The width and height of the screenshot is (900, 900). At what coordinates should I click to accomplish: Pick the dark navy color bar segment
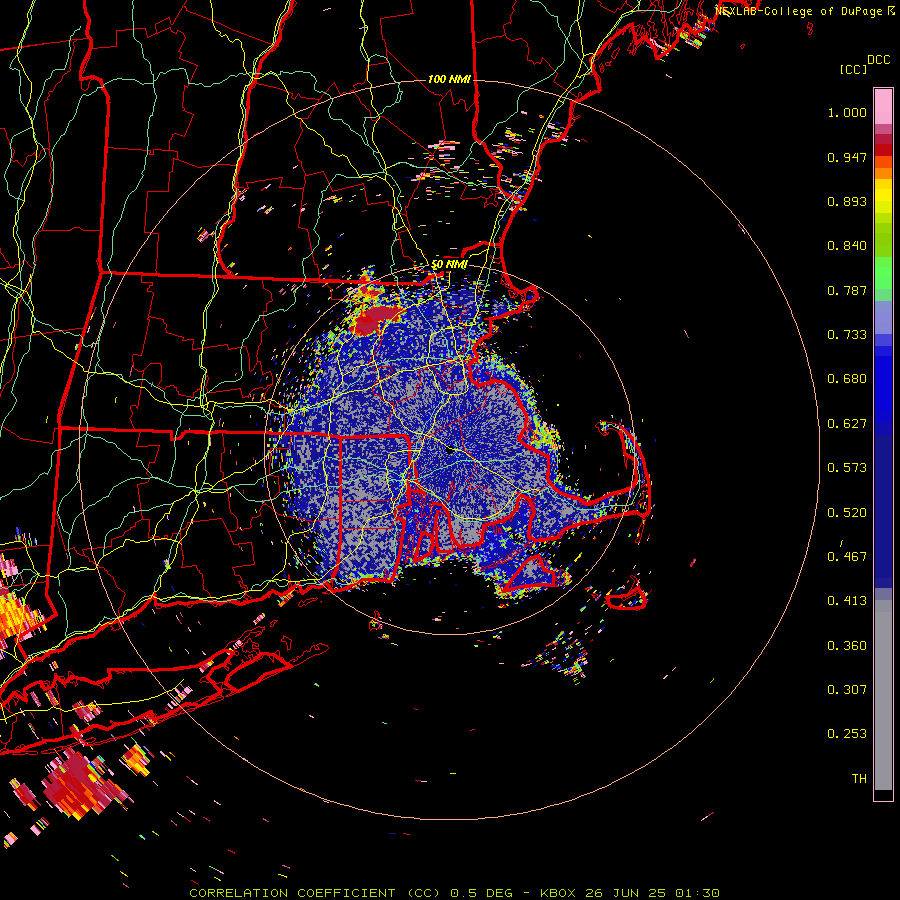tap(883, 511)
